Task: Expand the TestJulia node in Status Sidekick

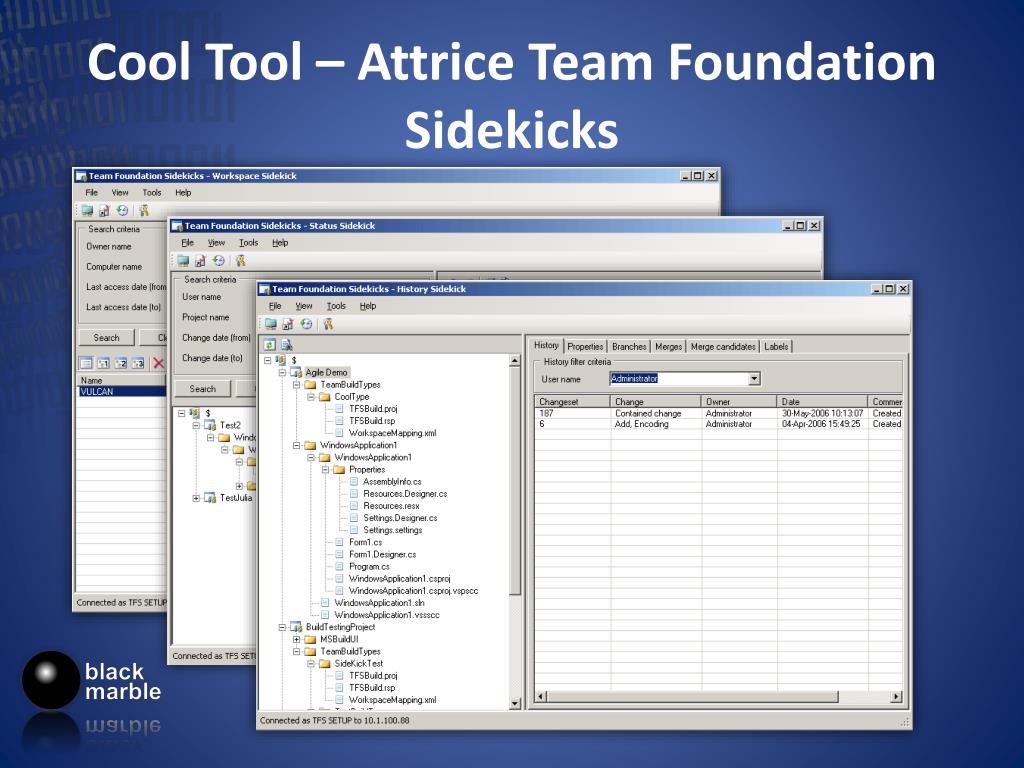Action: coord(196,498)
